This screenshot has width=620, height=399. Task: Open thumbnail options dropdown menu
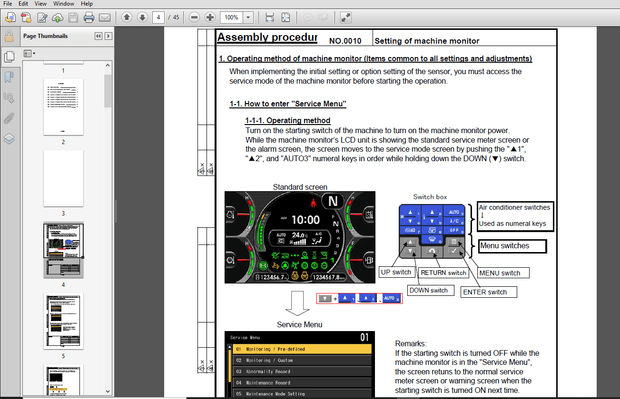(x=29, y=53)
